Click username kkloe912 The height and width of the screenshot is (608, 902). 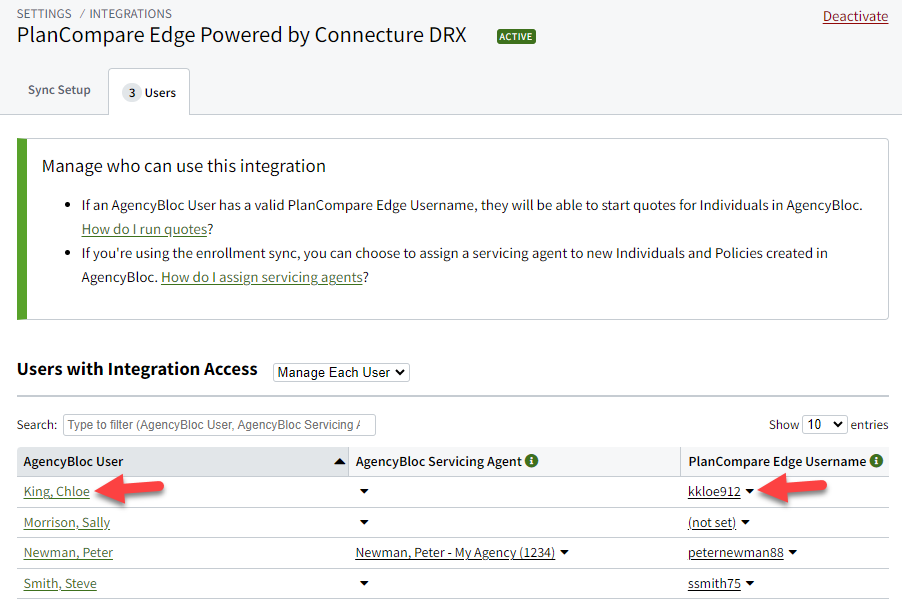click(x=714, y=492)
